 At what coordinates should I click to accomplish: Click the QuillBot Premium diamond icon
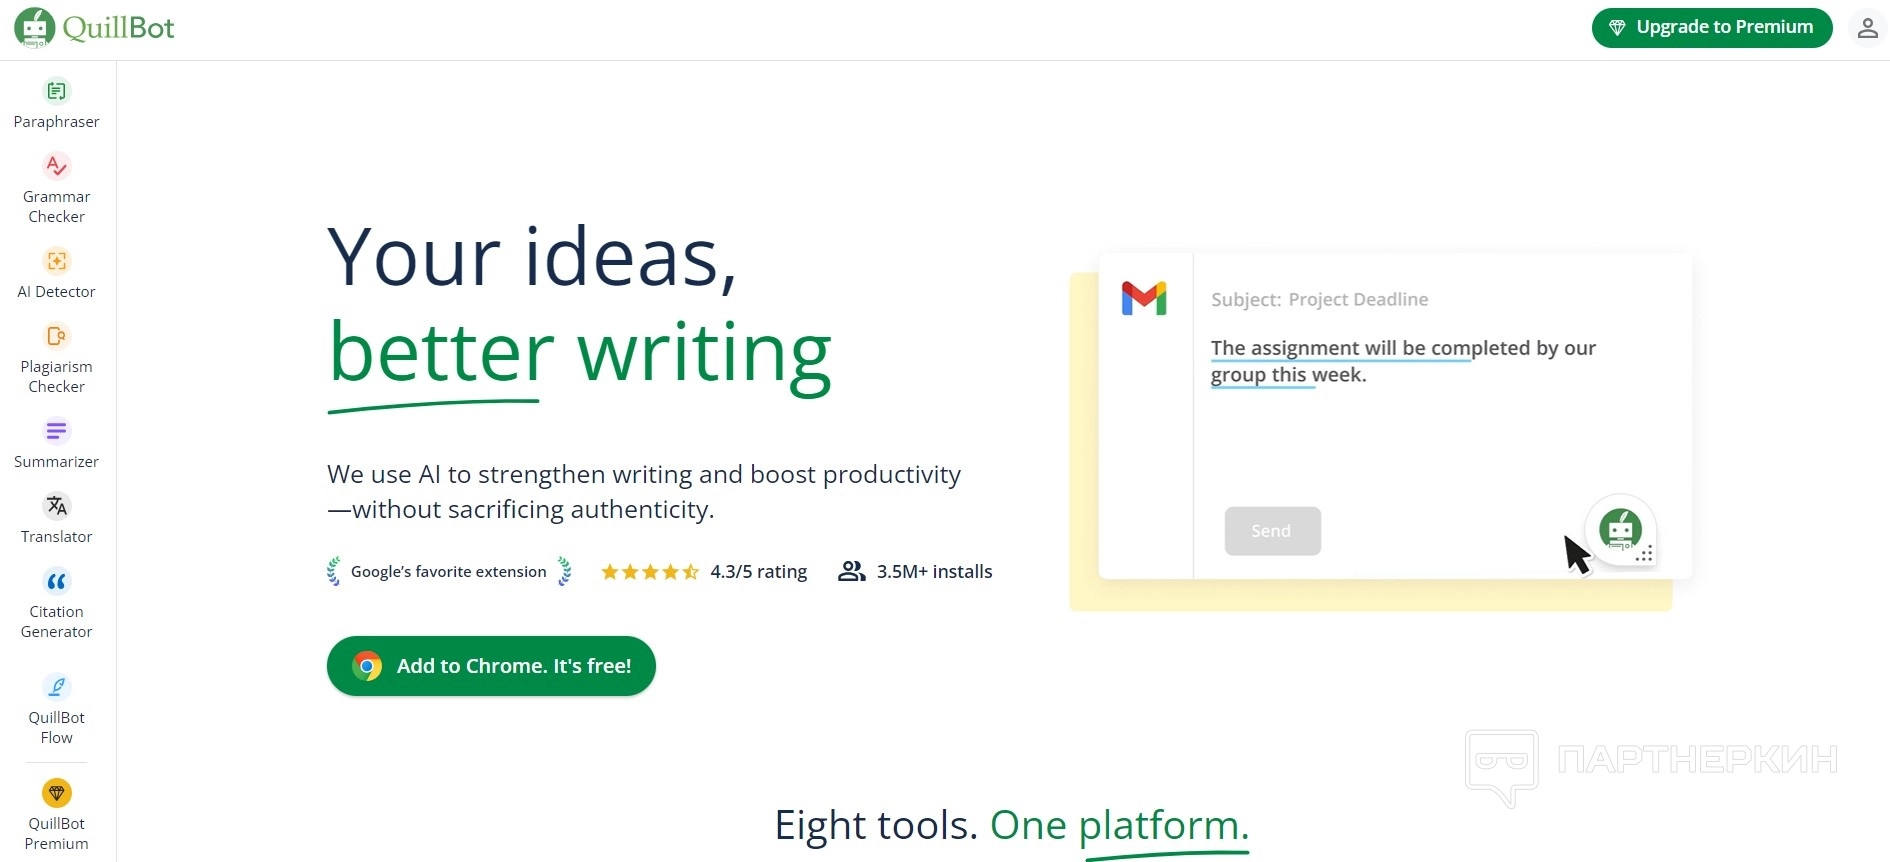[x=57, y=793]
